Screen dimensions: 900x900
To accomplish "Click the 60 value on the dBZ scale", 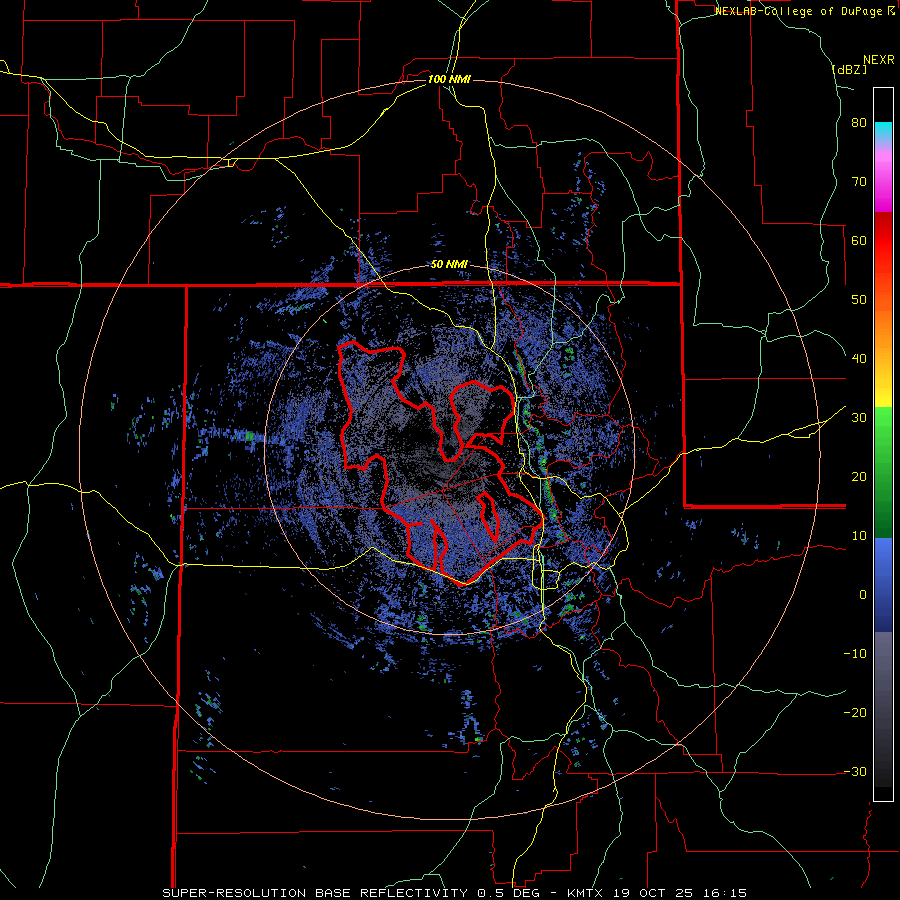I will (859, 240).
